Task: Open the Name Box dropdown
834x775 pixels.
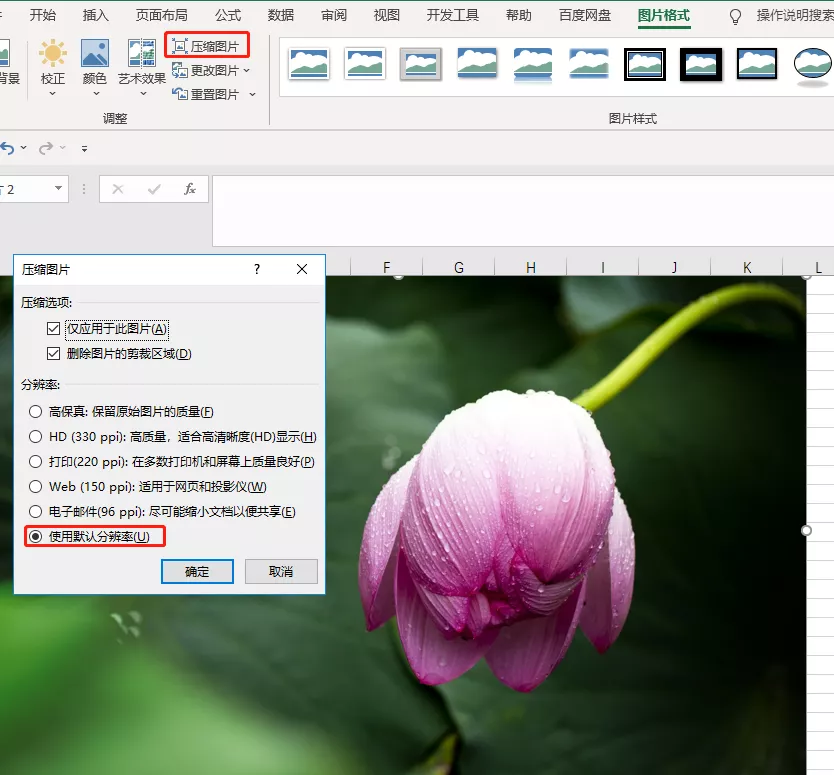Action: 57,189
